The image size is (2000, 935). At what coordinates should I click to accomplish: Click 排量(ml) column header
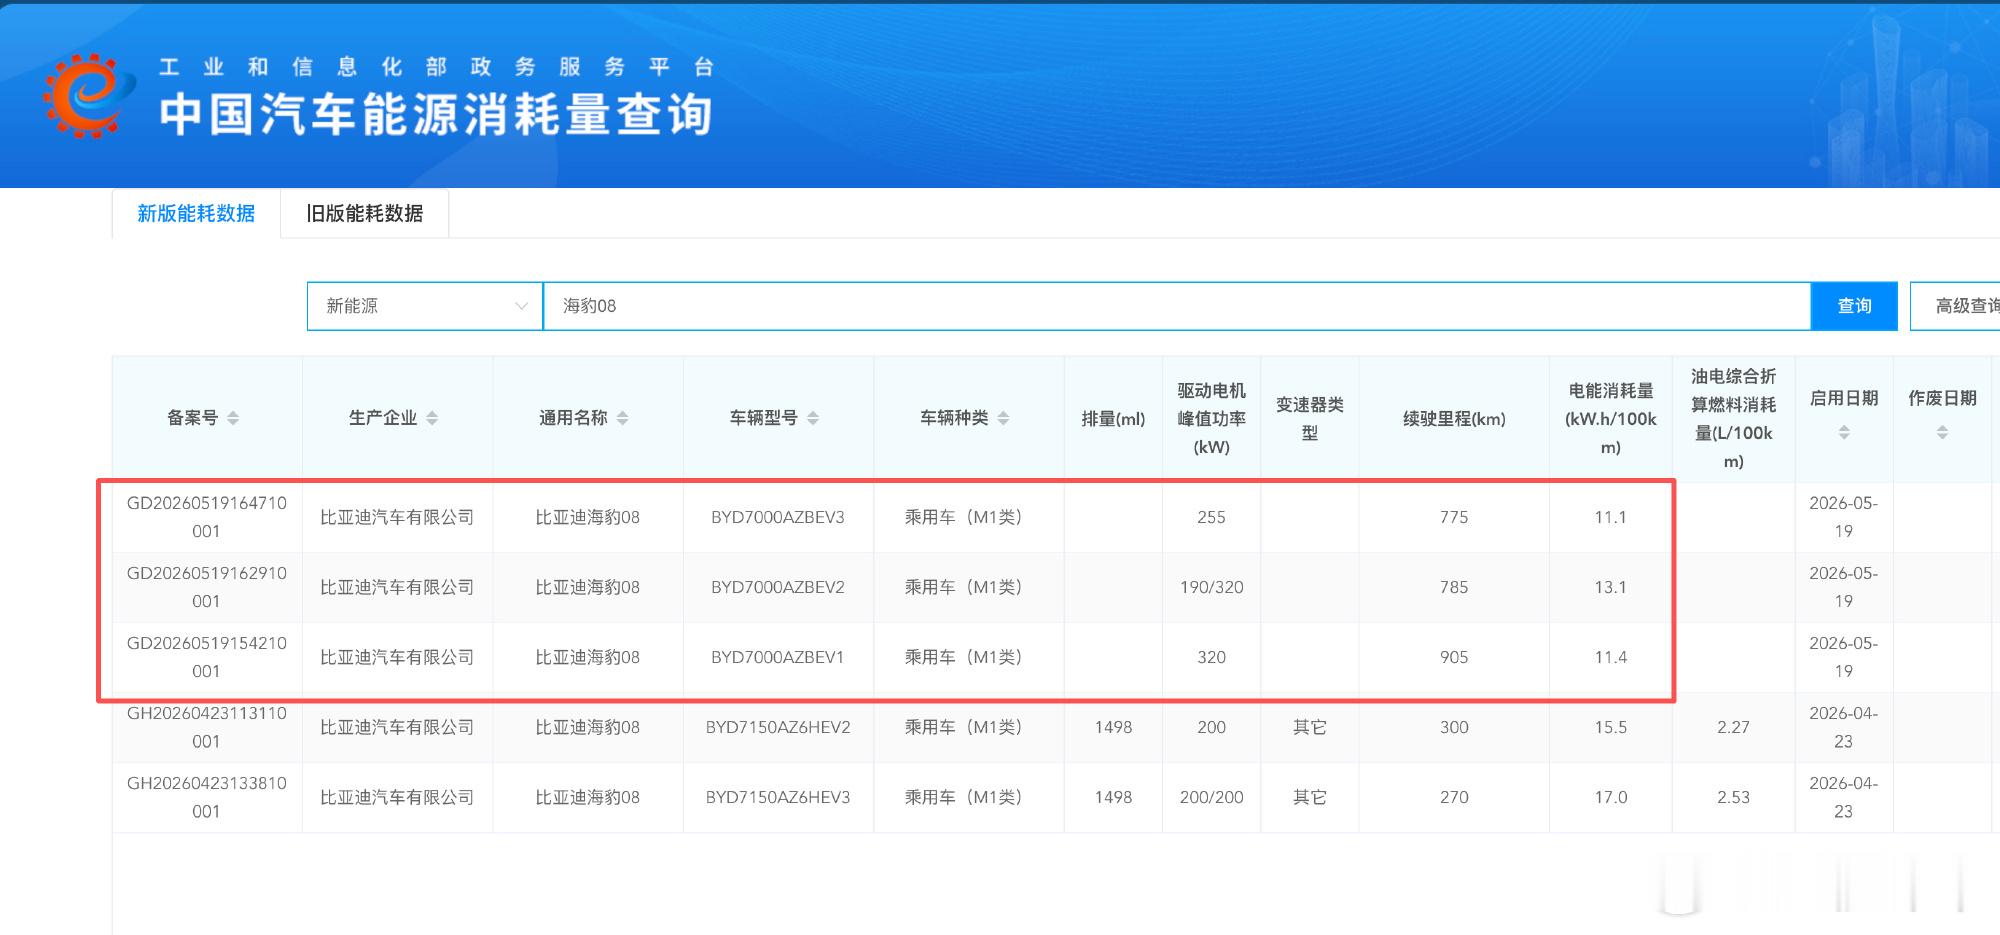pos(1113,419)
